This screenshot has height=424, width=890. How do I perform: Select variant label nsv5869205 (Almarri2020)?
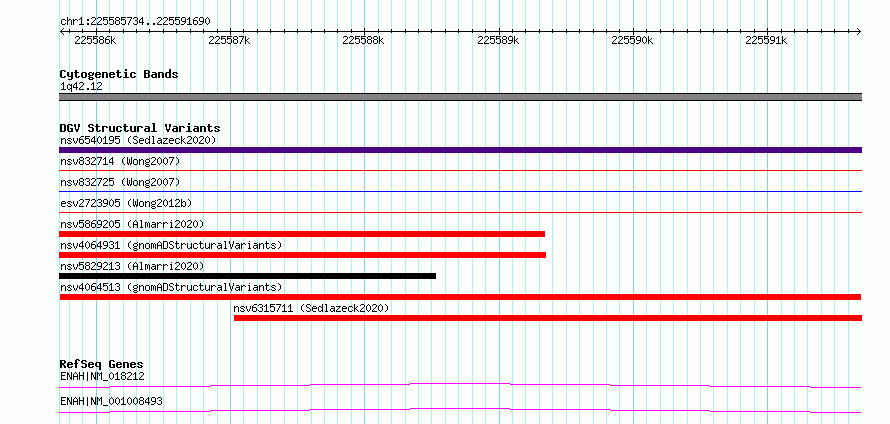click(x=132, y=224)
